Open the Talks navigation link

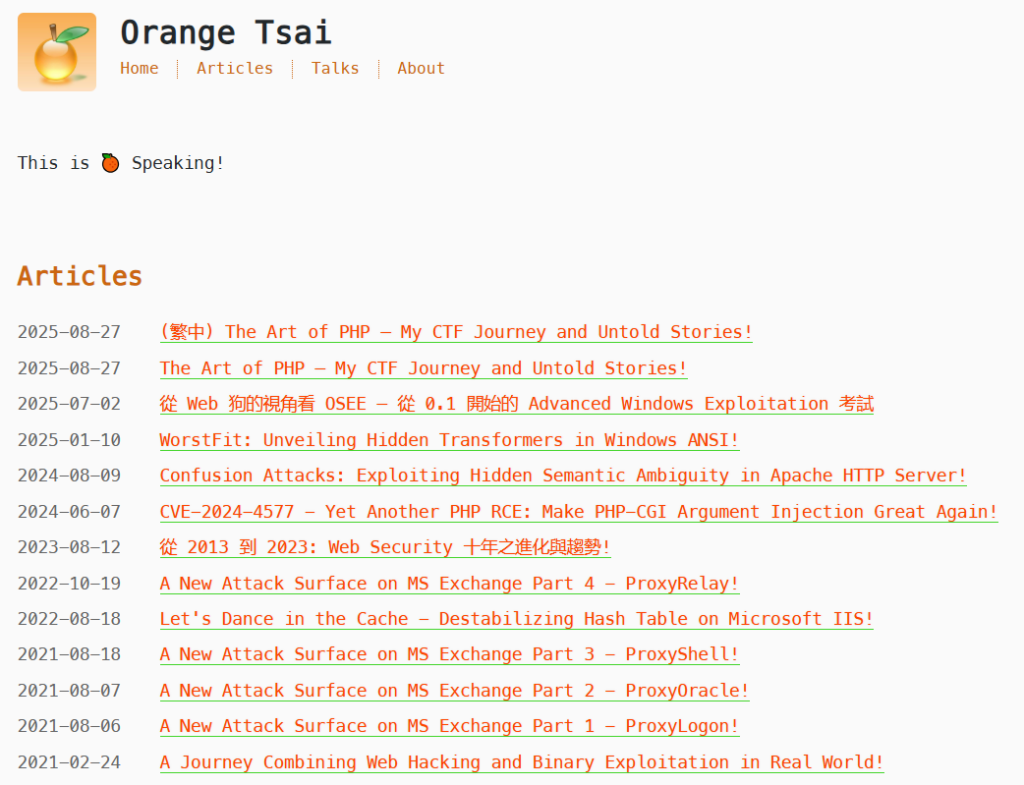(335, 68)
